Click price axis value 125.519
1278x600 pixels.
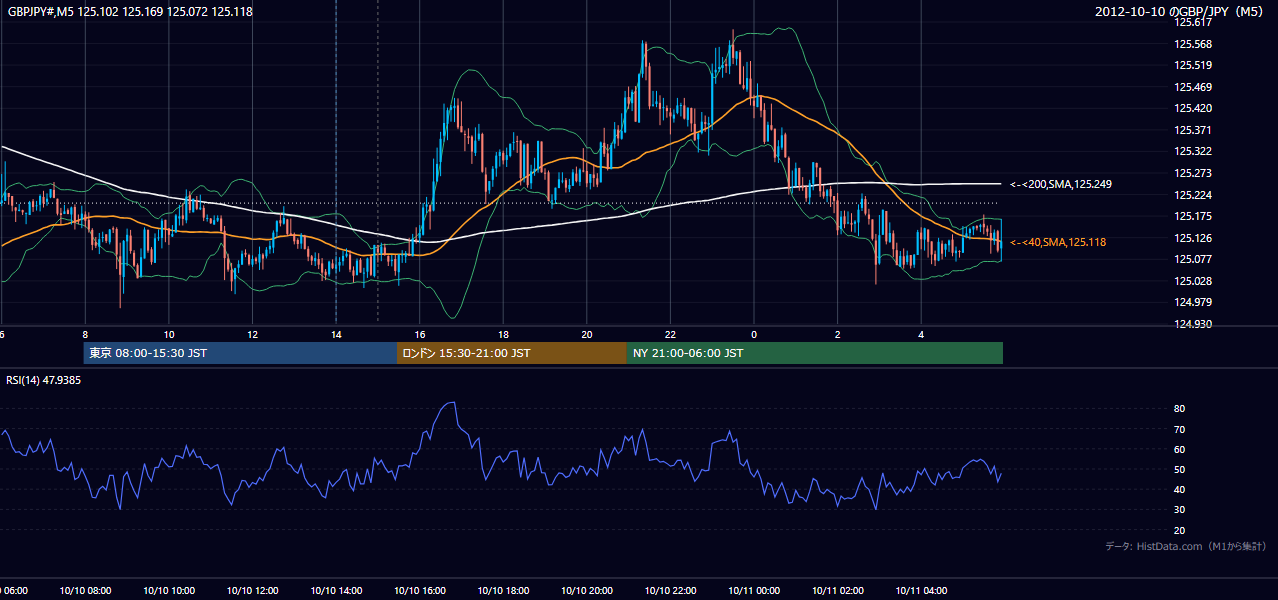click(x=1194, y=65)
